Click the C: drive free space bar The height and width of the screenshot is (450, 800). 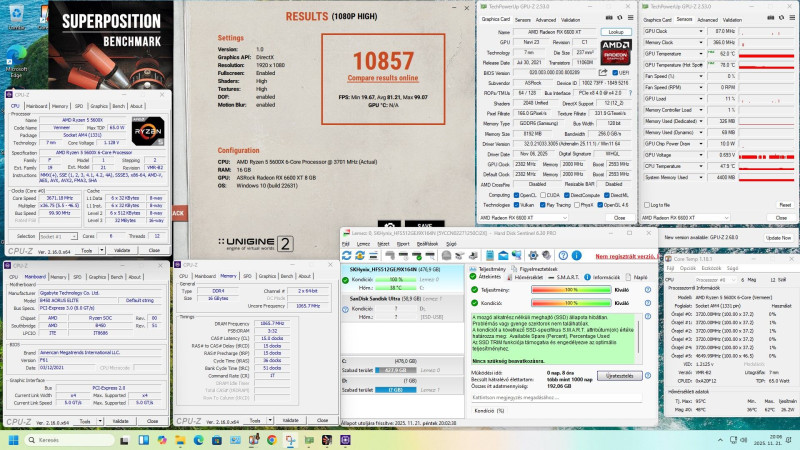395,370
